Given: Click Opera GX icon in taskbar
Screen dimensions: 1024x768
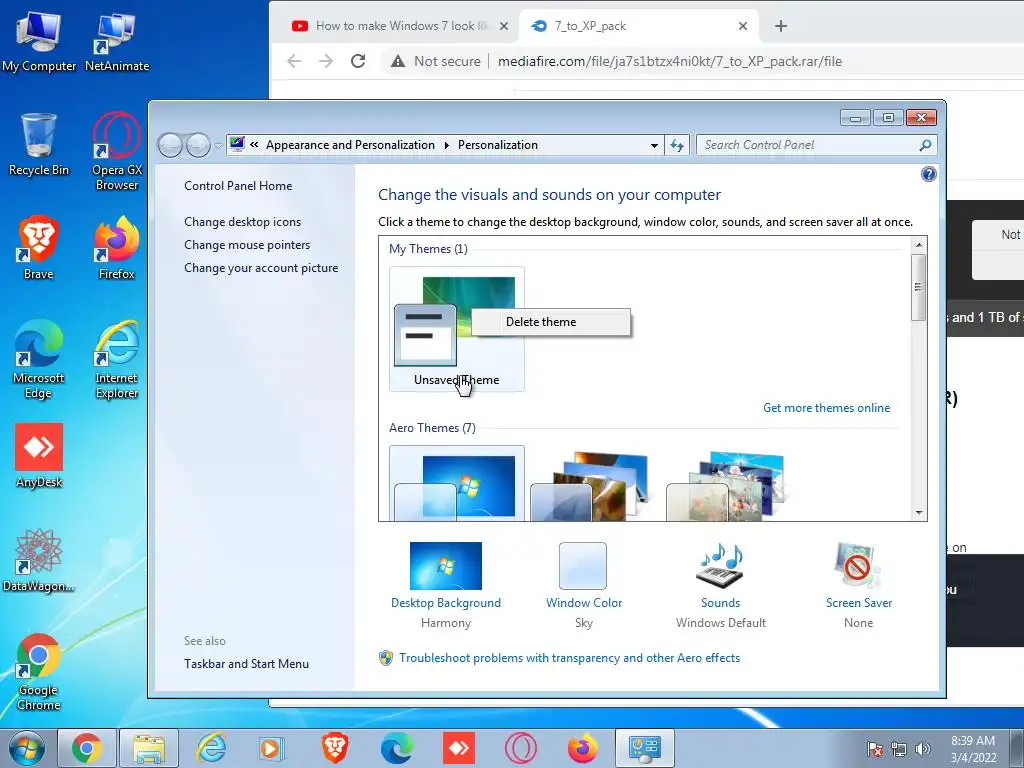Looking at the screenshot, I should click(x=521, y=748).
